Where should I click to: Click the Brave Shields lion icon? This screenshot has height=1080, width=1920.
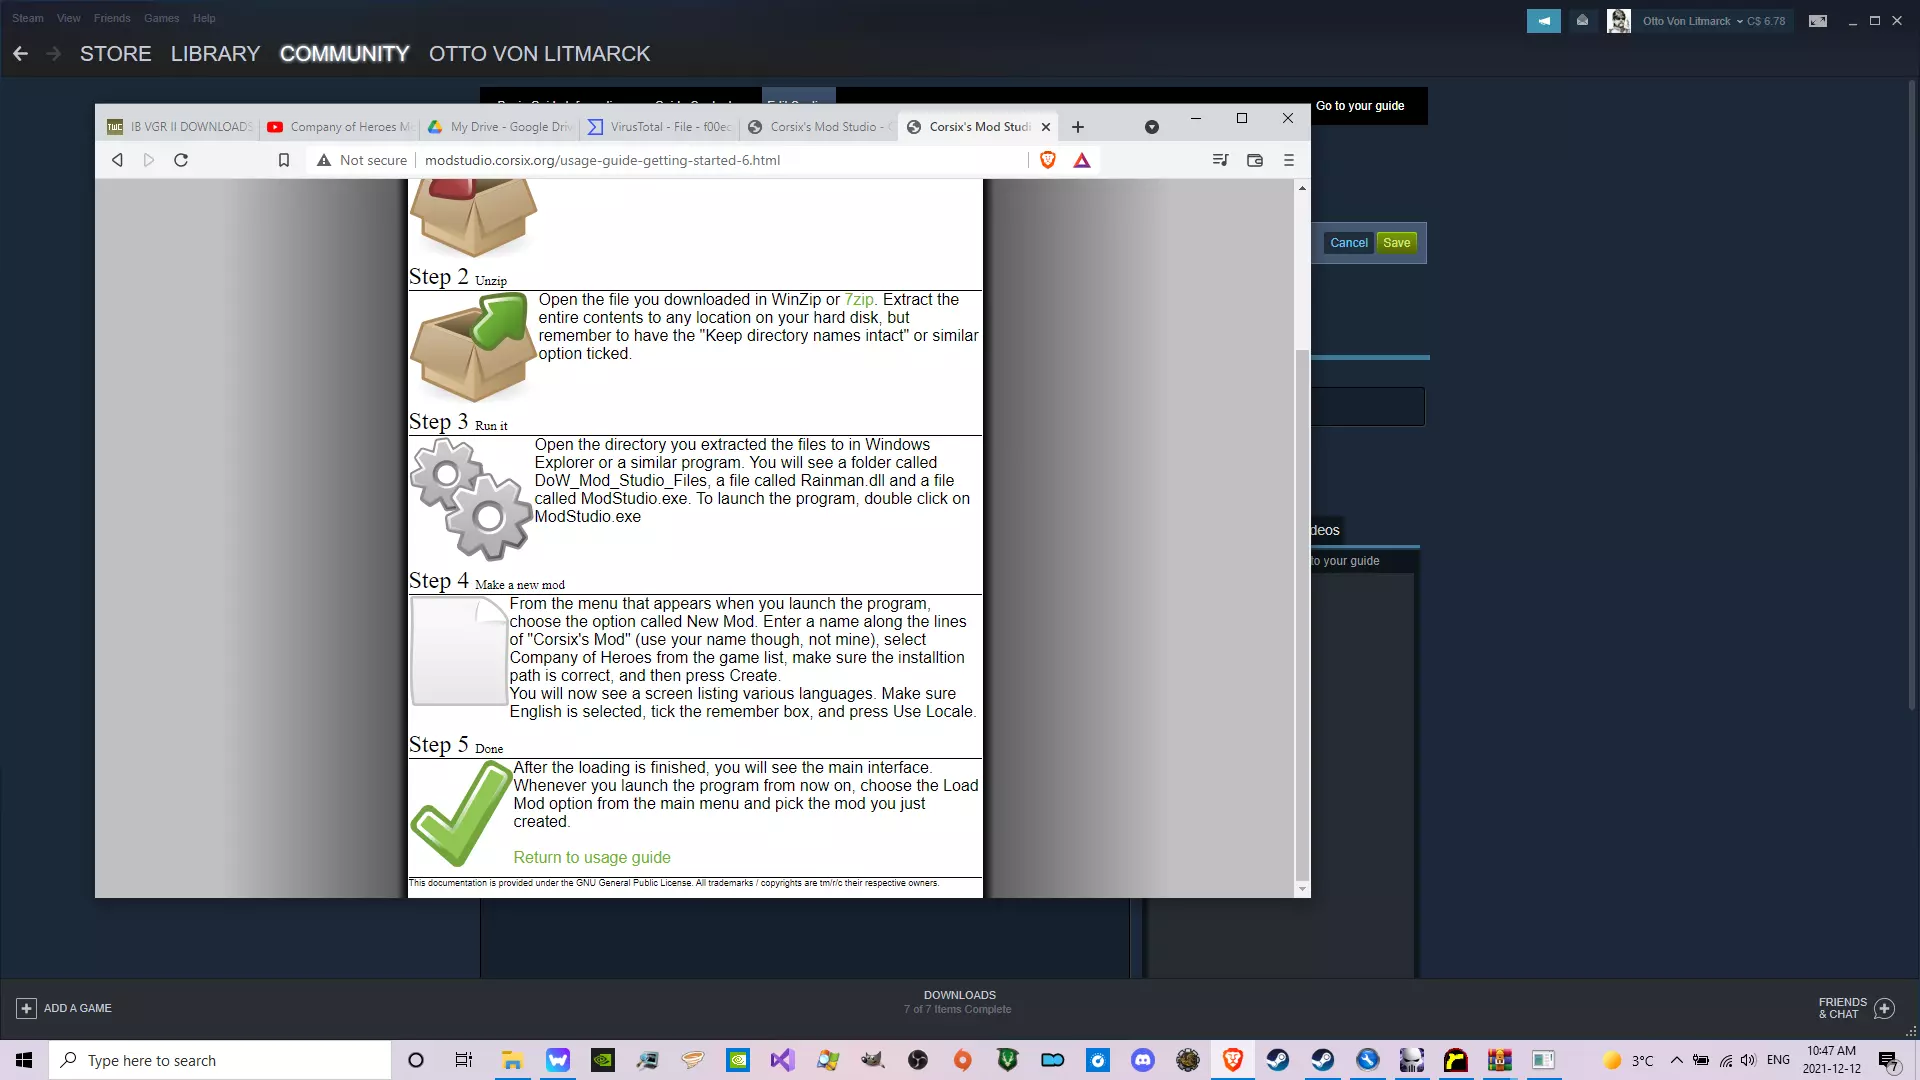click(x=1047, y=160)
